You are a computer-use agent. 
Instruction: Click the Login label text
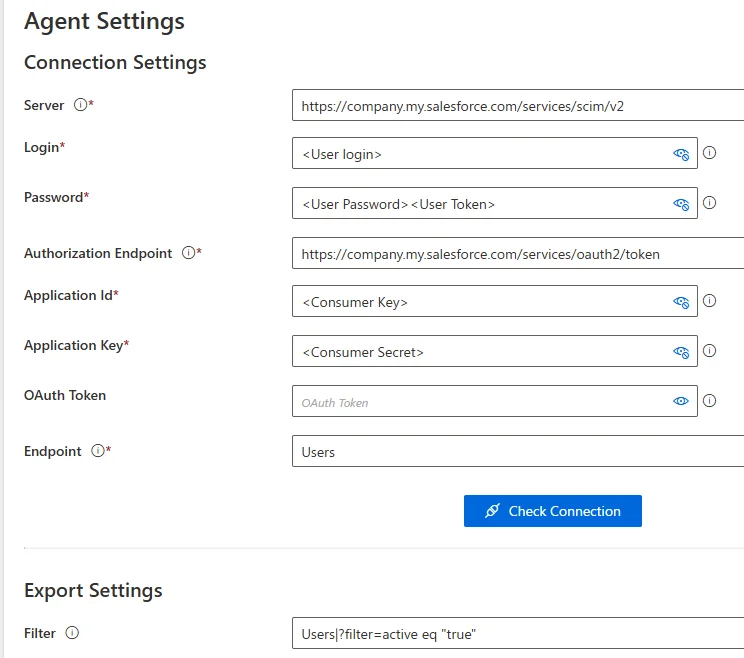[x=41, y=148]
